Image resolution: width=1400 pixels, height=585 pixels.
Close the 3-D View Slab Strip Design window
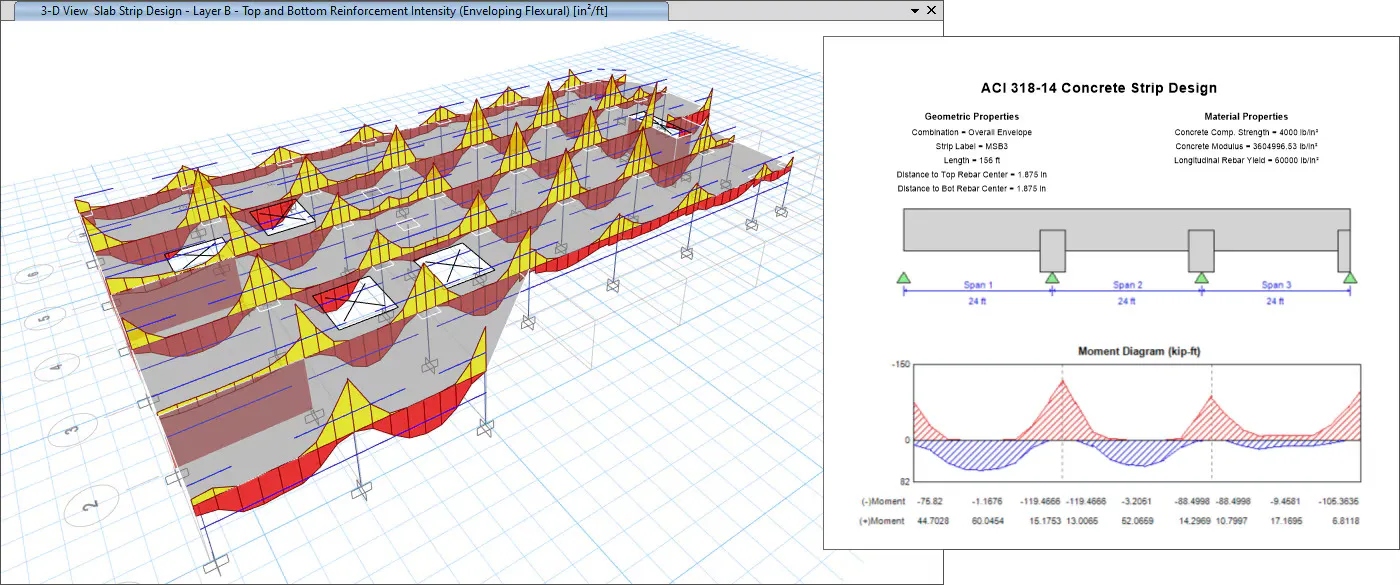click(x=931, y=10)
